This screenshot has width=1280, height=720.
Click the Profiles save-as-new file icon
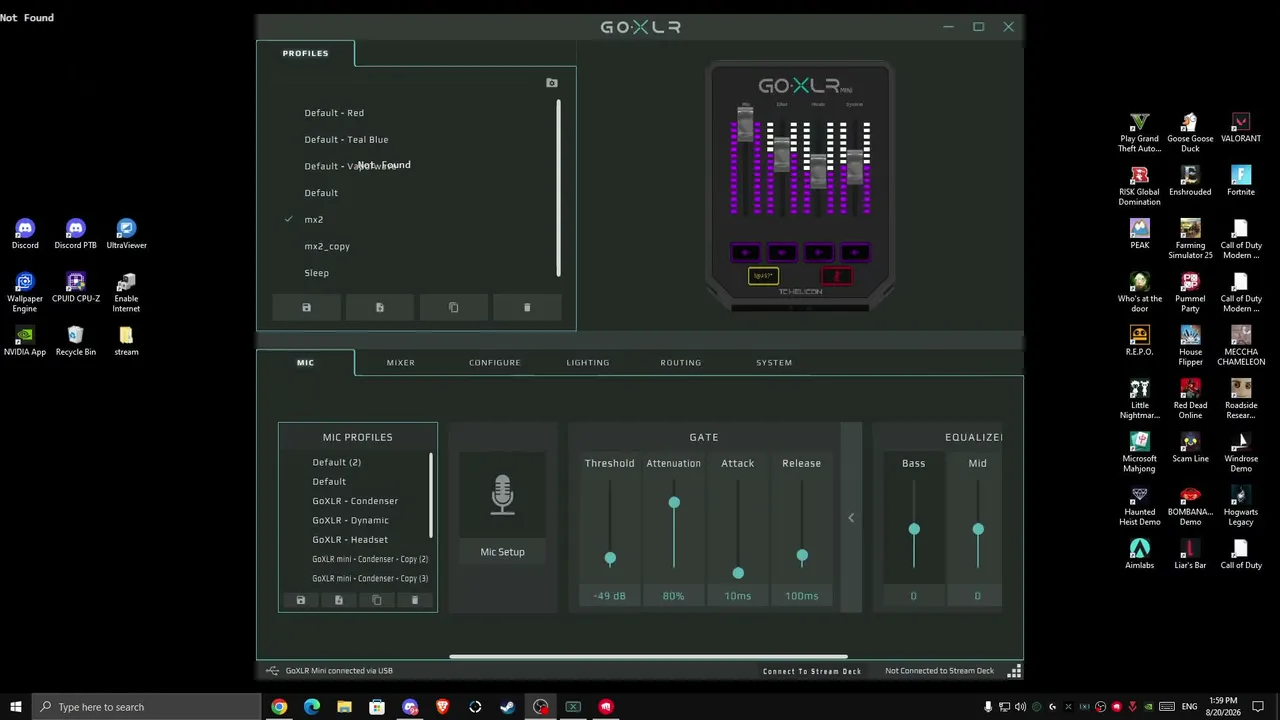pos(380,307)
